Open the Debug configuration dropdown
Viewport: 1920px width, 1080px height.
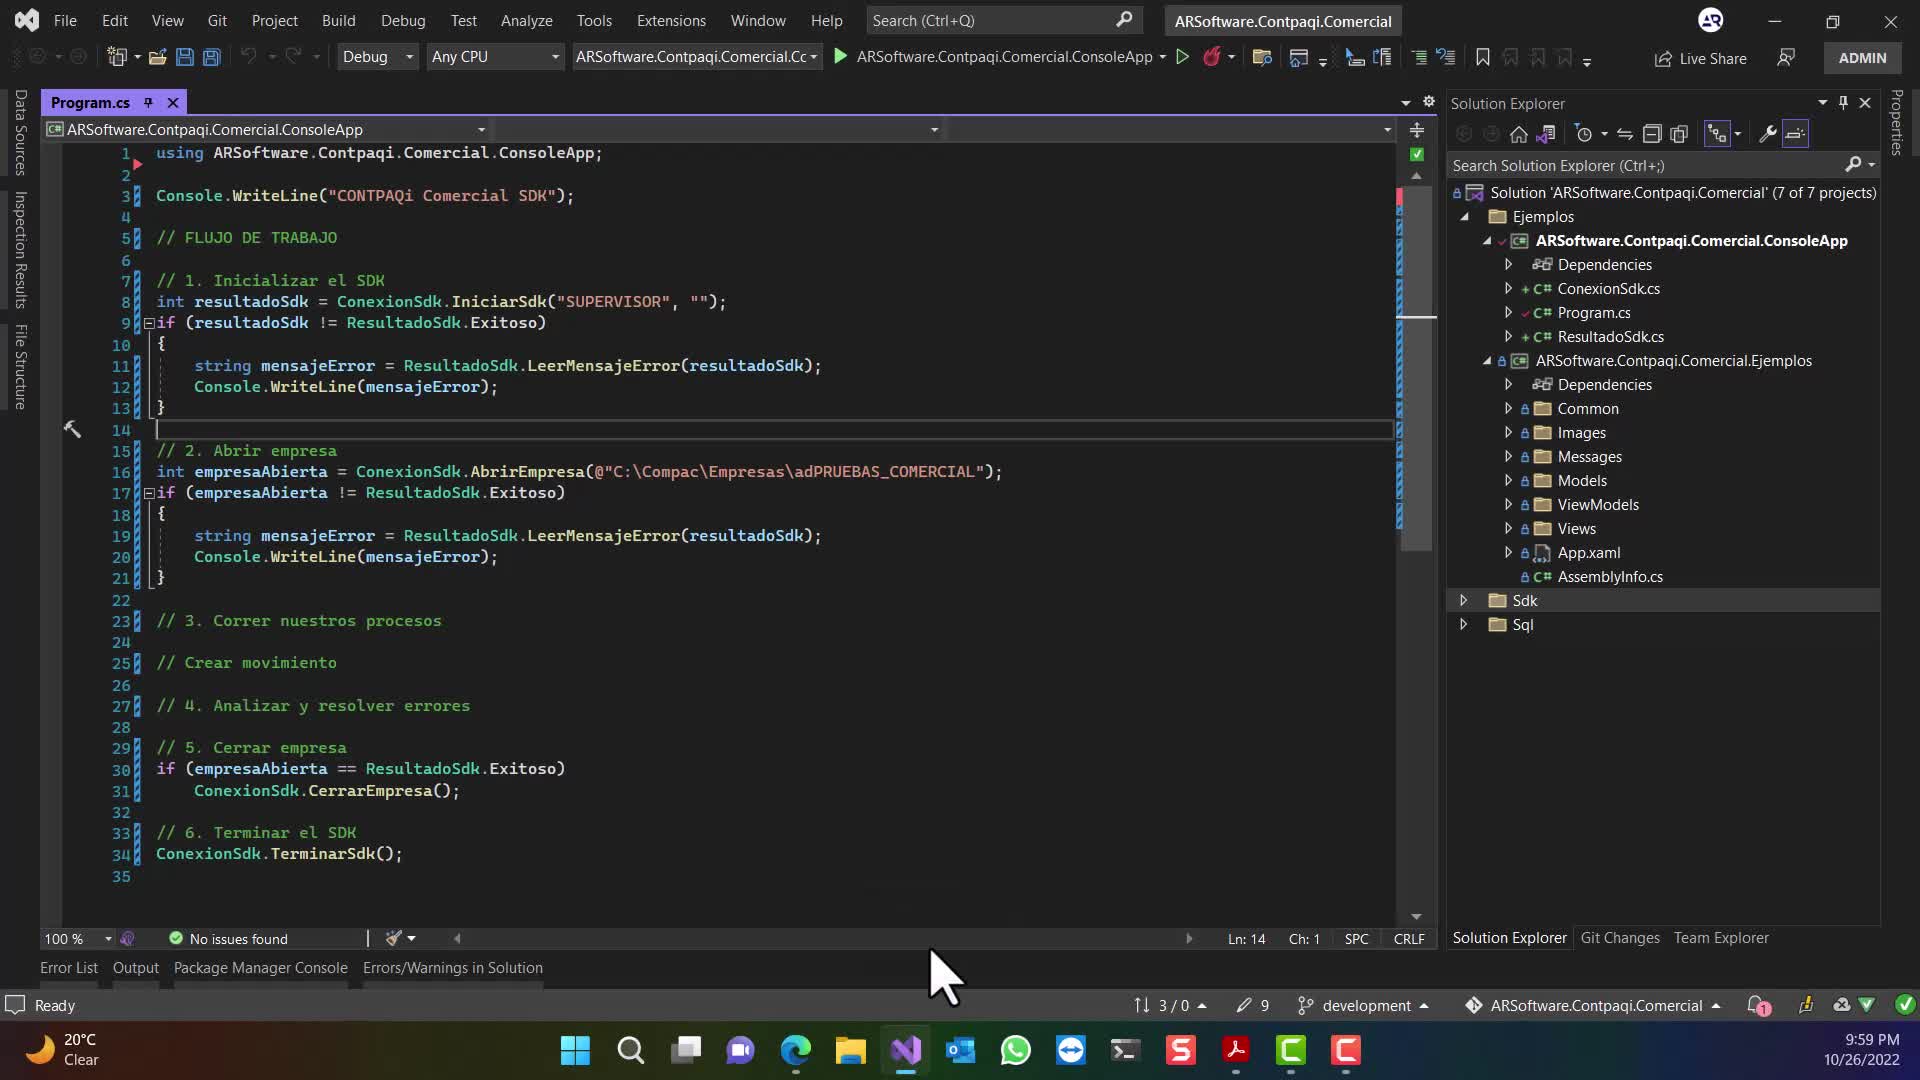click(x=377, y=57)
